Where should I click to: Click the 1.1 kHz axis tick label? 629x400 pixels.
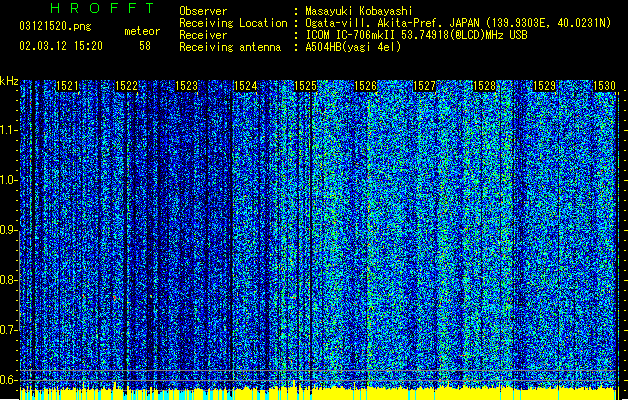tap(9, 130)
